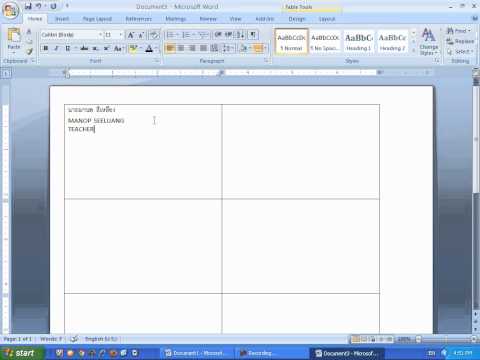Toggle italic formatting
The height and width of the screenshot is (360, 480).
point(56,48)
